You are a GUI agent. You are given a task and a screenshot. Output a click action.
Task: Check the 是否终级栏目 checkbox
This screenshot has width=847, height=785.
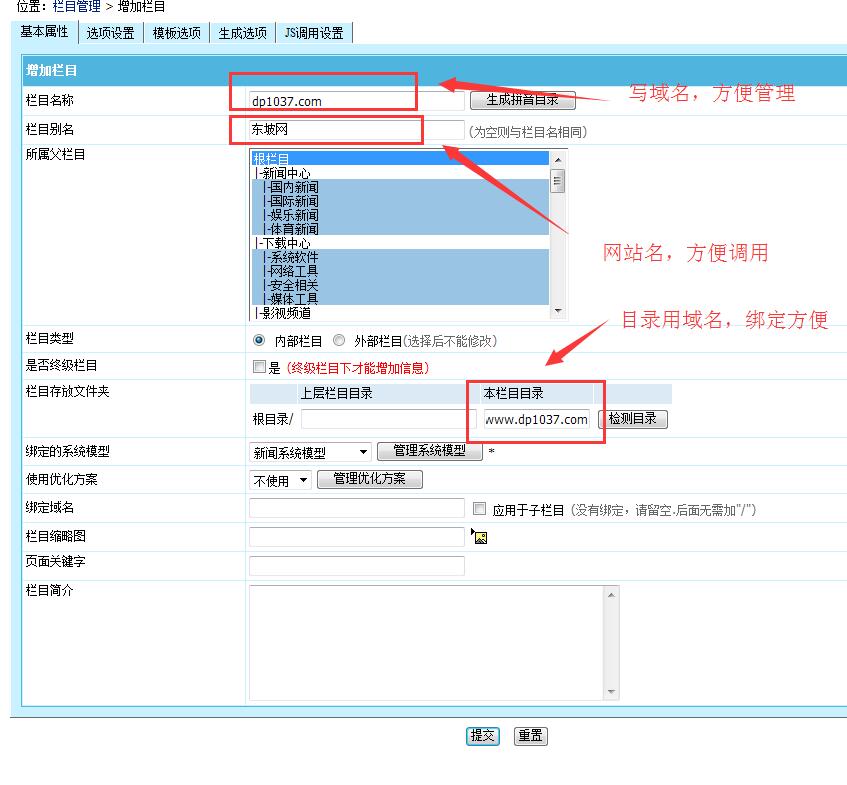[x=259, y=367]
